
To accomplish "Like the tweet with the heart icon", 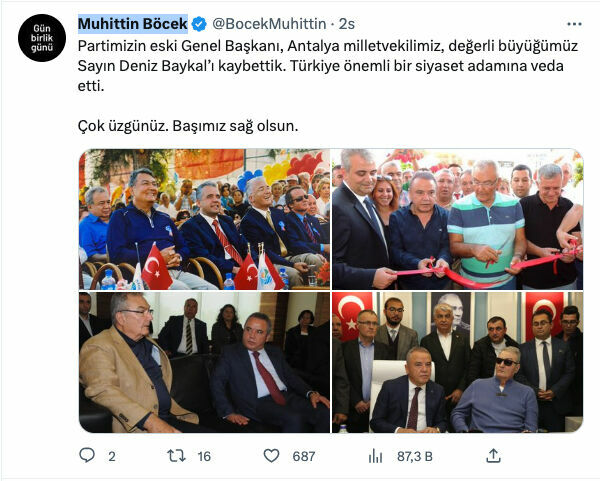I will [271, 456].
